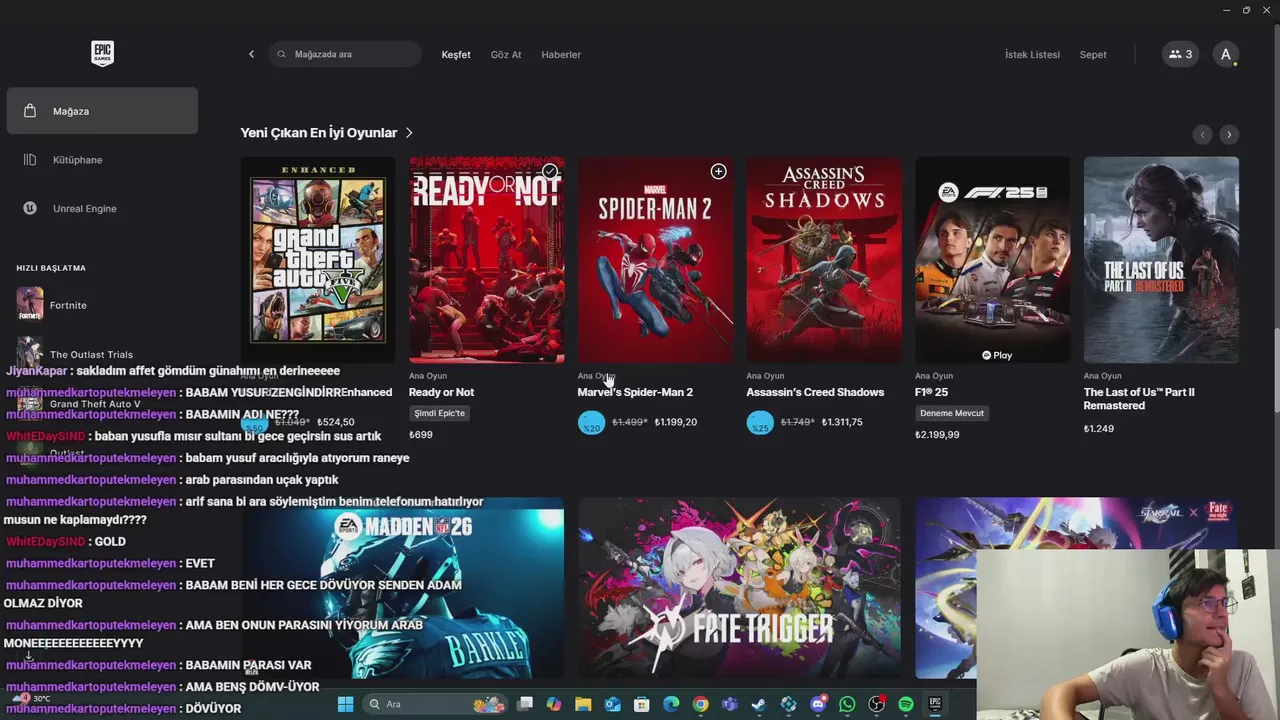Switch to the Göz At tab
This screenshot has height=720, width=1280.
506,54
